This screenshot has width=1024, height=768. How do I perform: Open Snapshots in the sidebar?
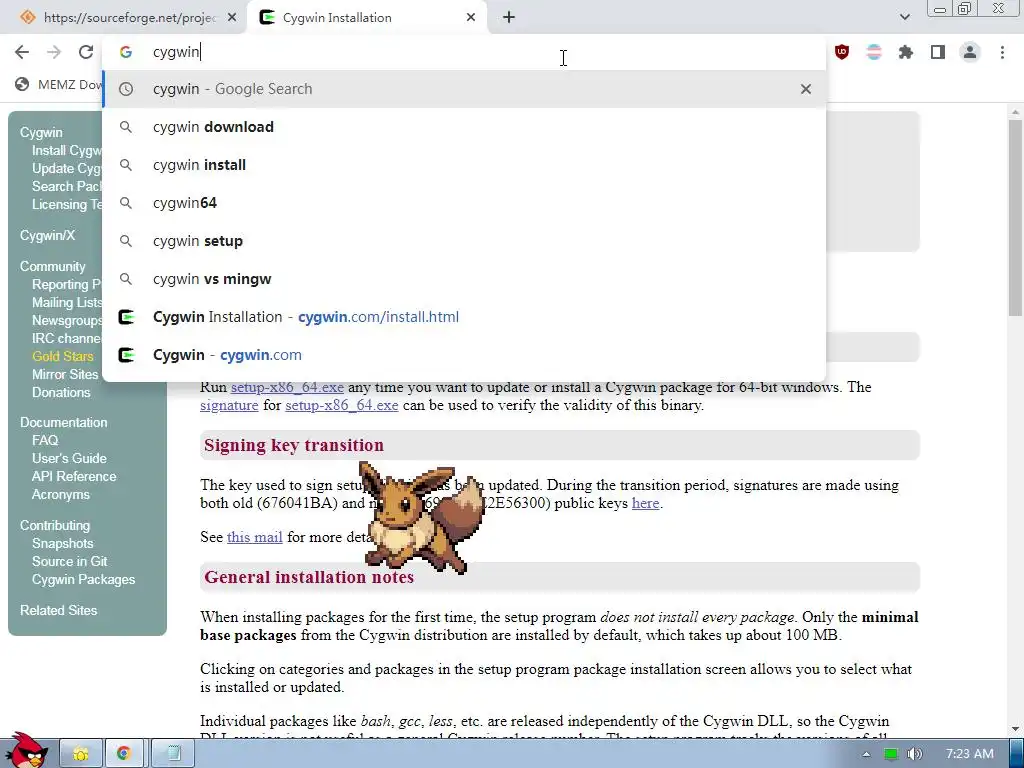(63, 543)
